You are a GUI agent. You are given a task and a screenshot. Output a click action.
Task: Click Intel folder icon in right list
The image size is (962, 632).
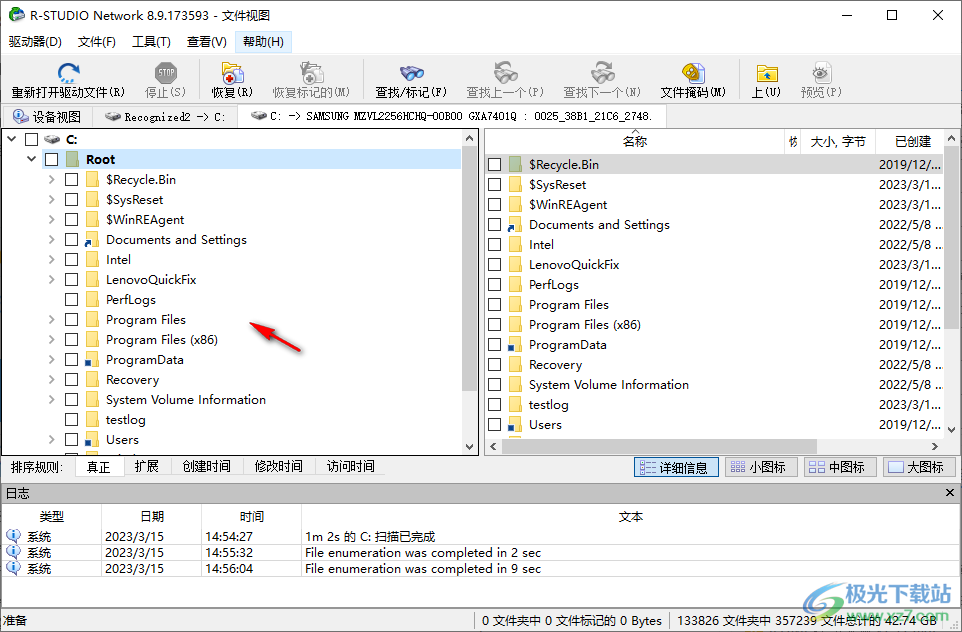(x=515, y=245)
